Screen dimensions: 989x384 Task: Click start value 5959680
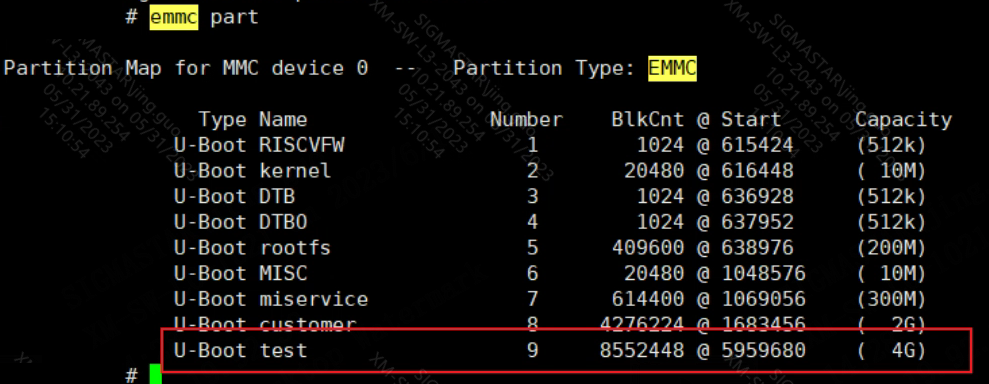(764, 350)
